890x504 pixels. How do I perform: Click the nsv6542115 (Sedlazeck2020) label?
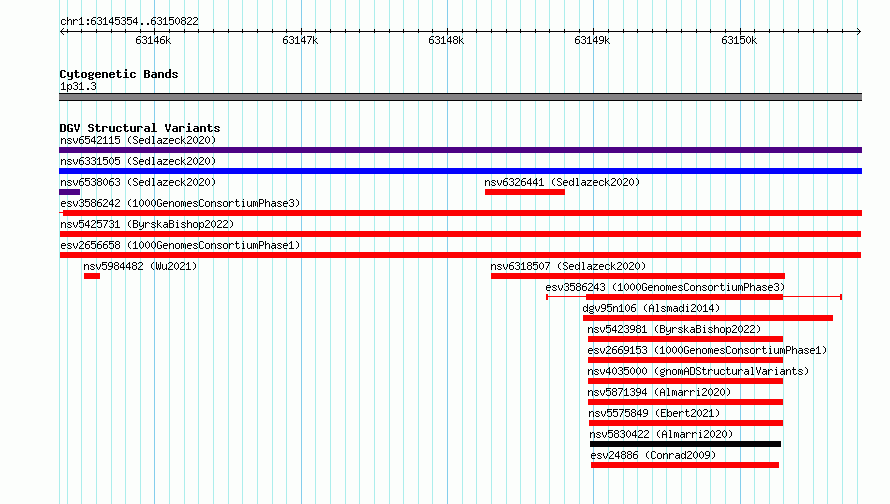tap(138, 140)
